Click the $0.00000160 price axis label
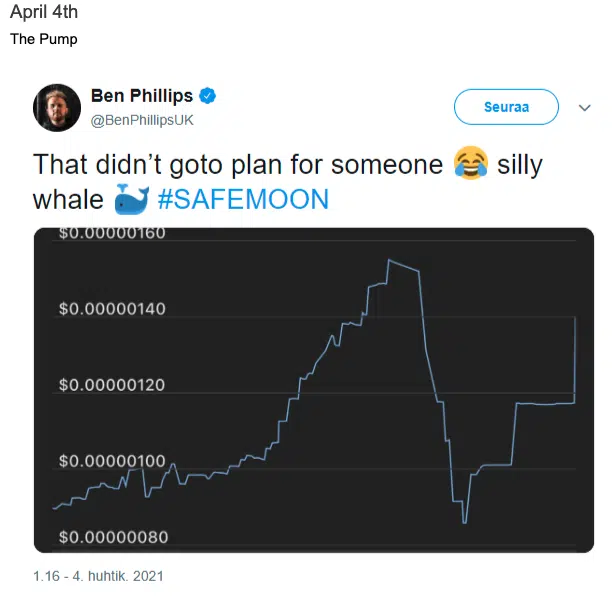The width and height of the screenshot is (616, 598). [112, 234]
